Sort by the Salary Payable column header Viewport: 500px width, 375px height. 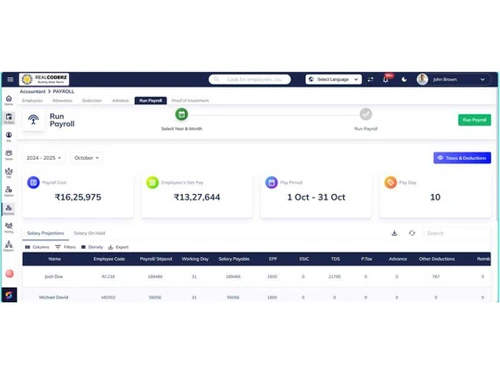(234, 259)
